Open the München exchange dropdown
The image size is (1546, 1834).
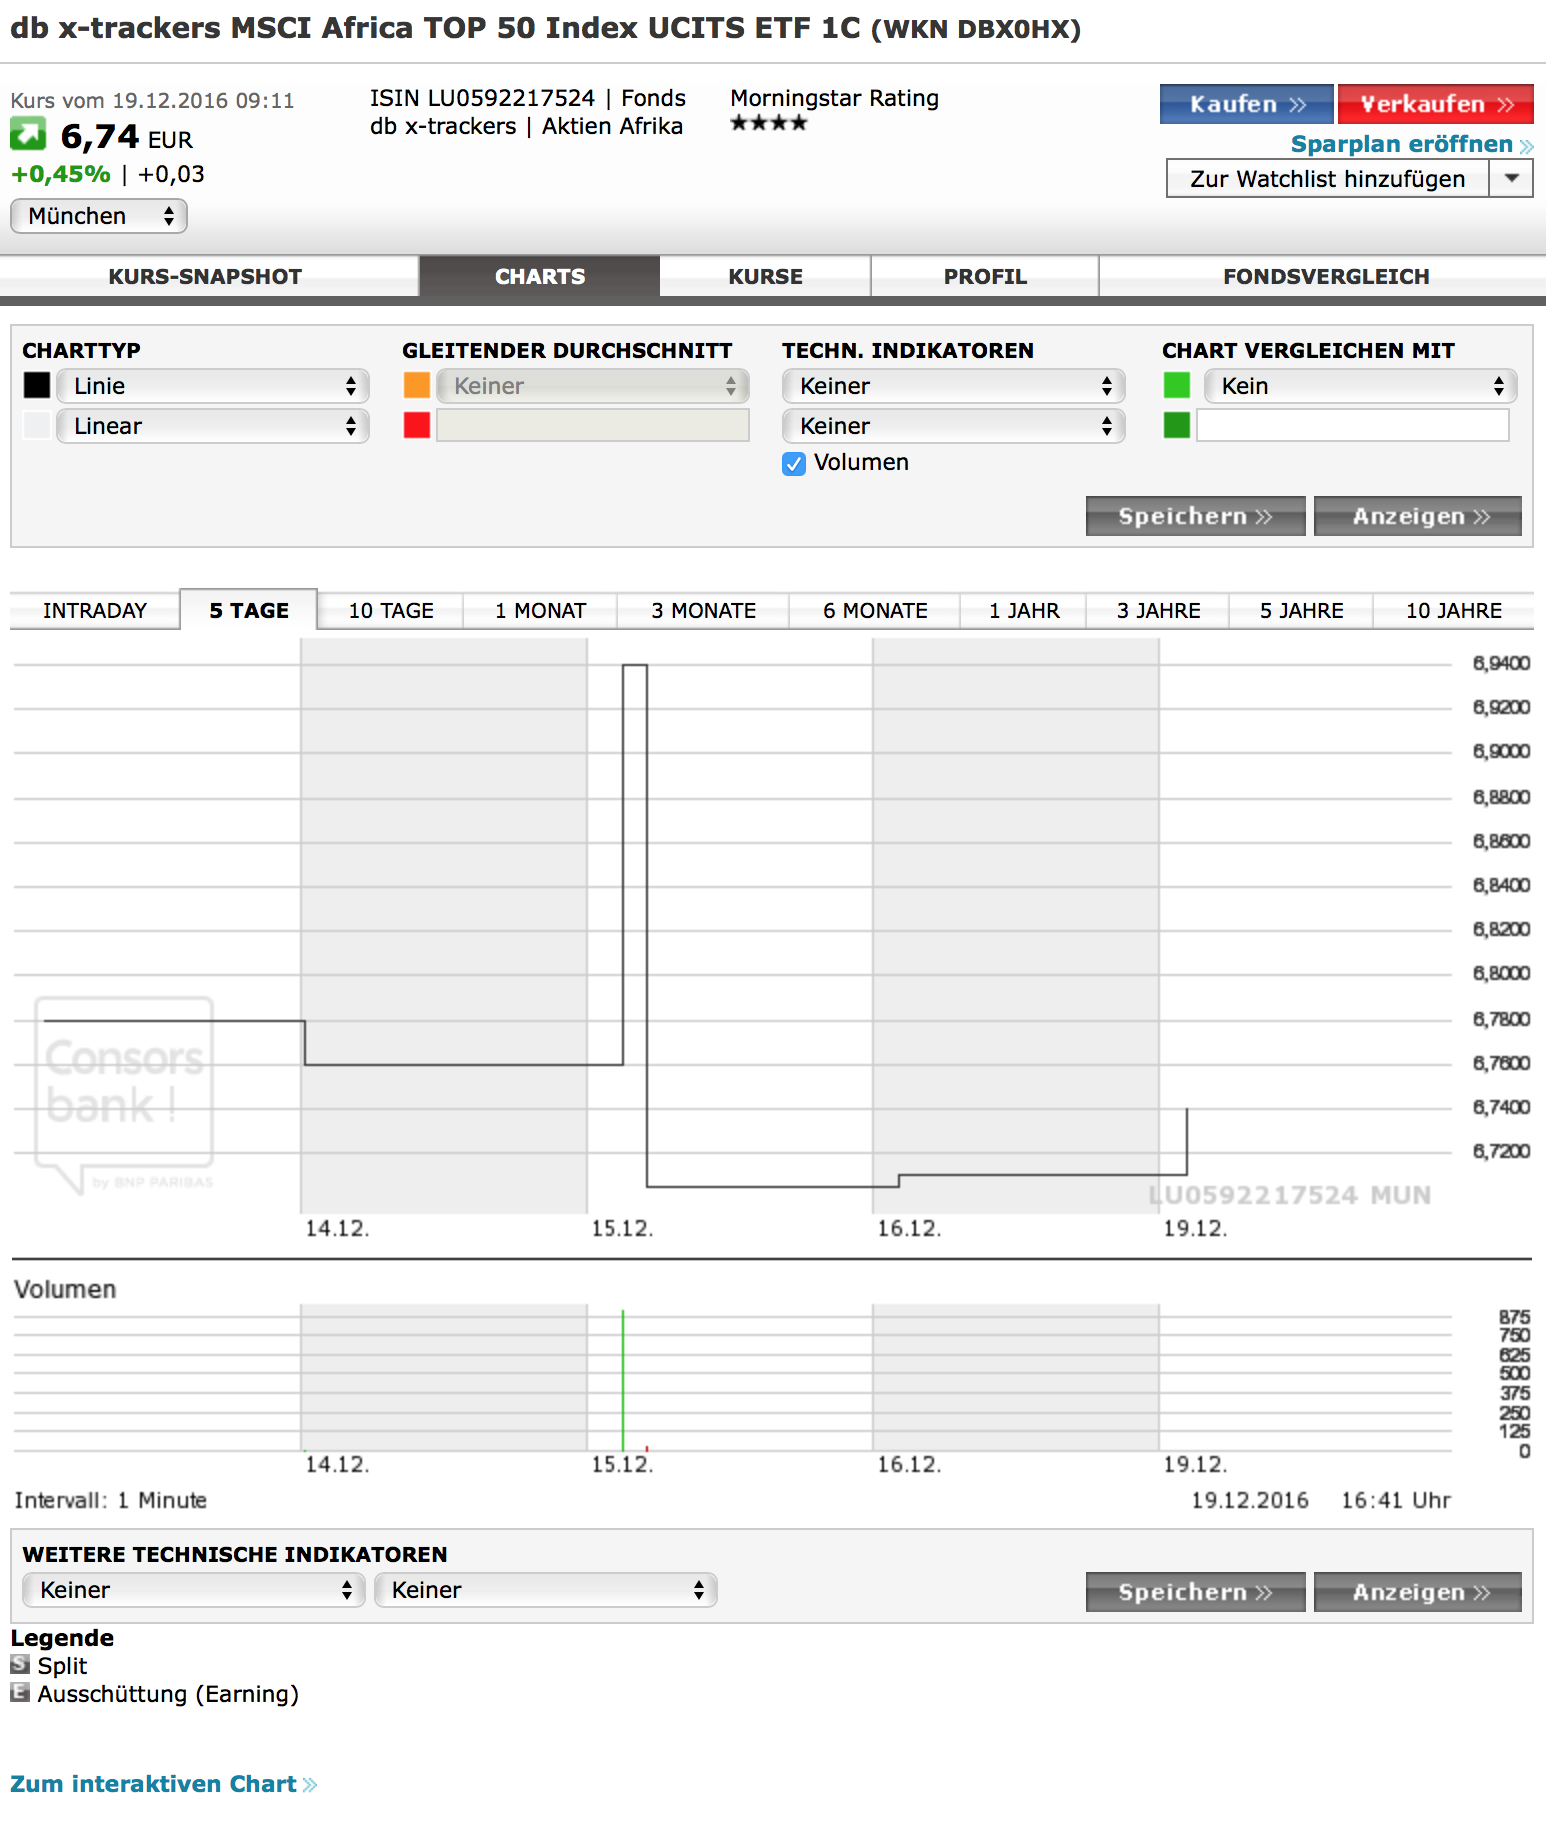click(x=99, y=216)
